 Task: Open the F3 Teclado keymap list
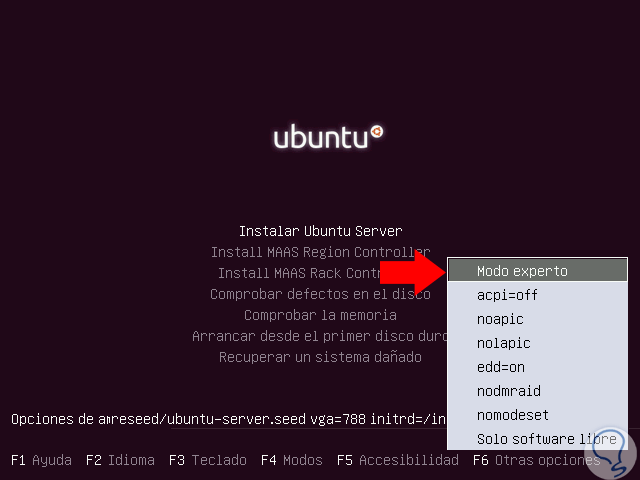point(204,460)
